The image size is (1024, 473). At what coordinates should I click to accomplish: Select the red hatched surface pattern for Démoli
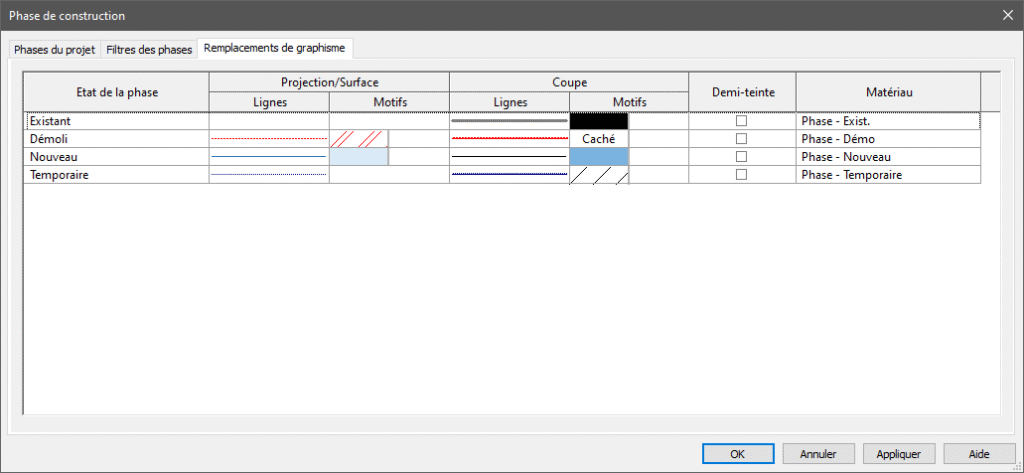point(358,139)
